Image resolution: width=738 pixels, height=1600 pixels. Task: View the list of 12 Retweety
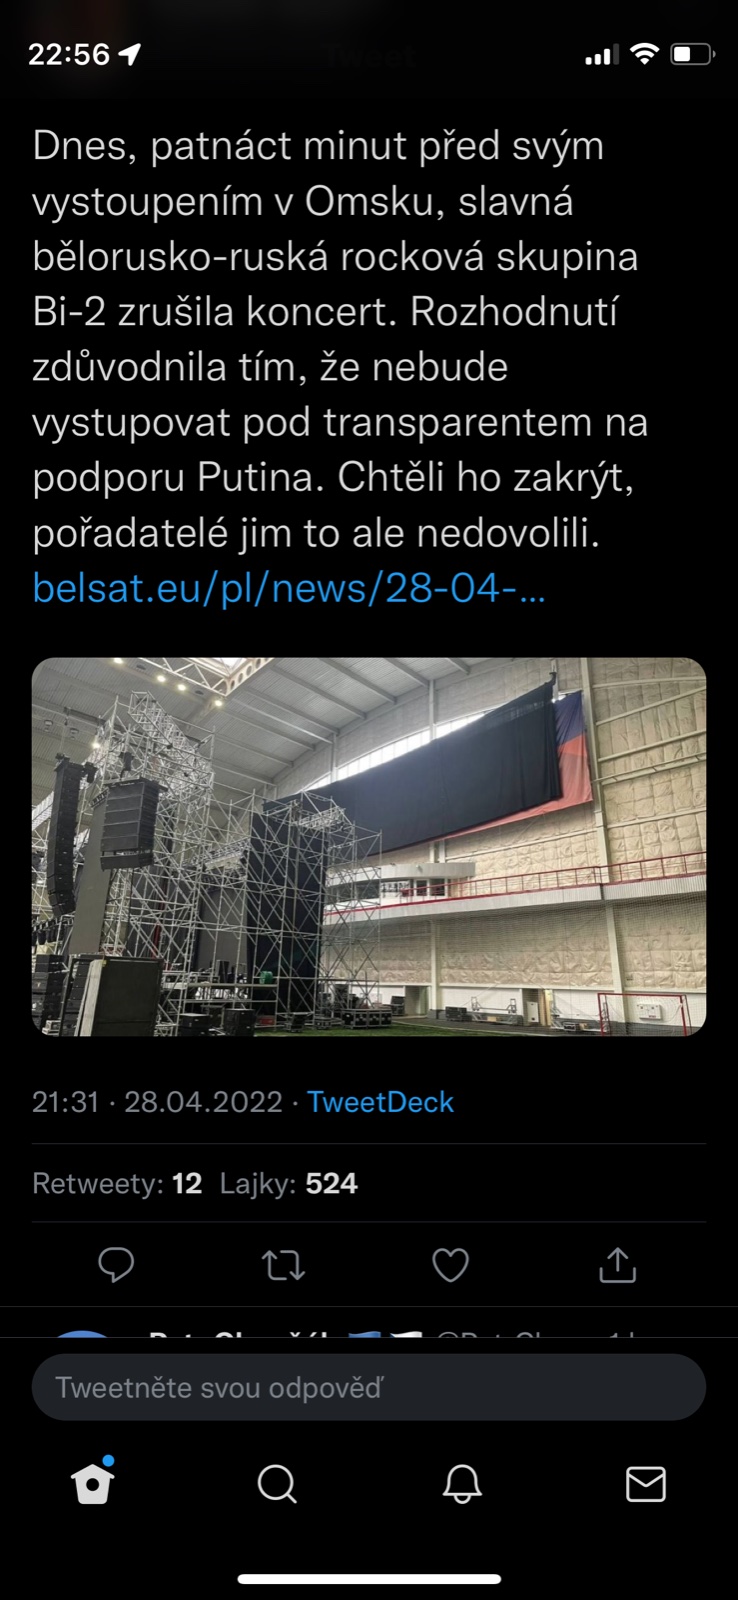pos(117,1184)
